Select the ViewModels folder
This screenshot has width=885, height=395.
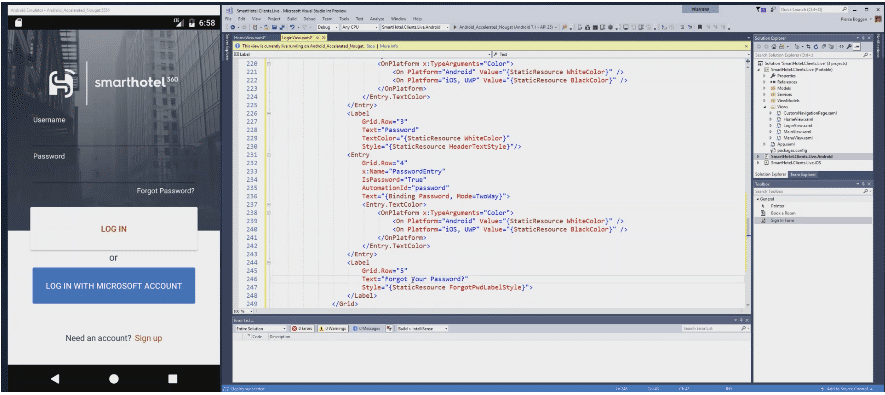coord(787,100)
